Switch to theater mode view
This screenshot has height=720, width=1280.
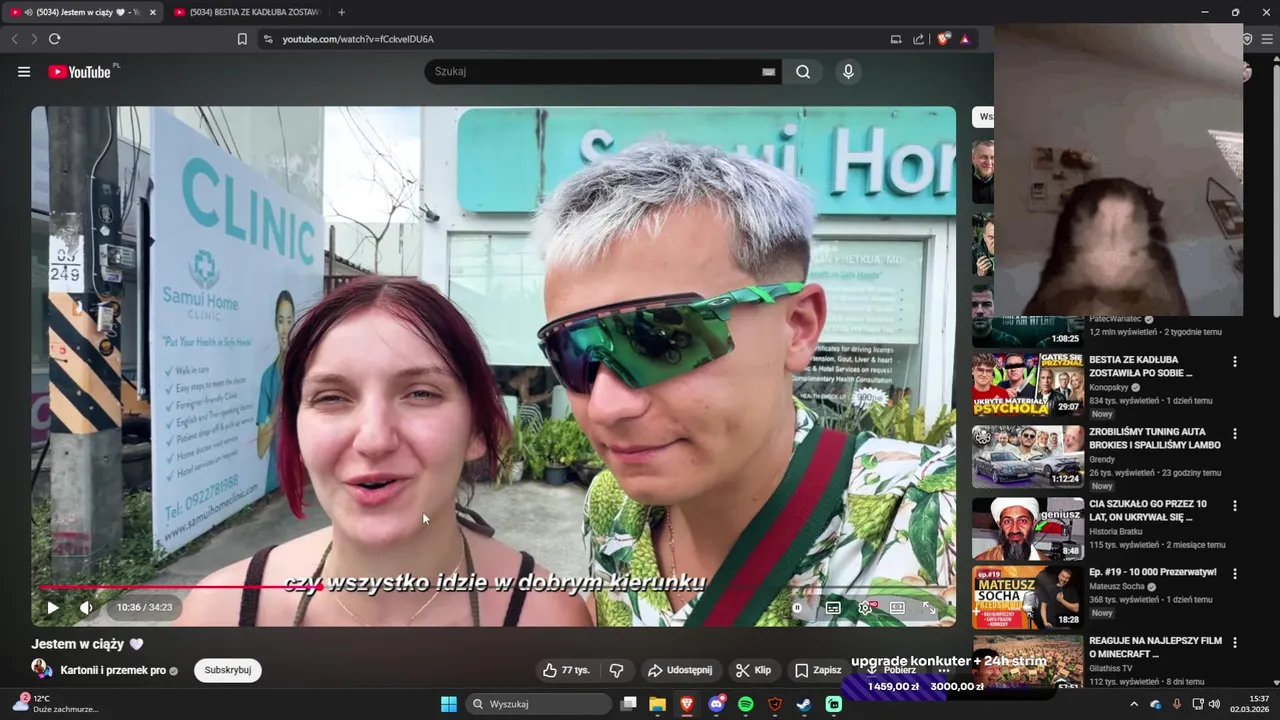tap(897, 607)
